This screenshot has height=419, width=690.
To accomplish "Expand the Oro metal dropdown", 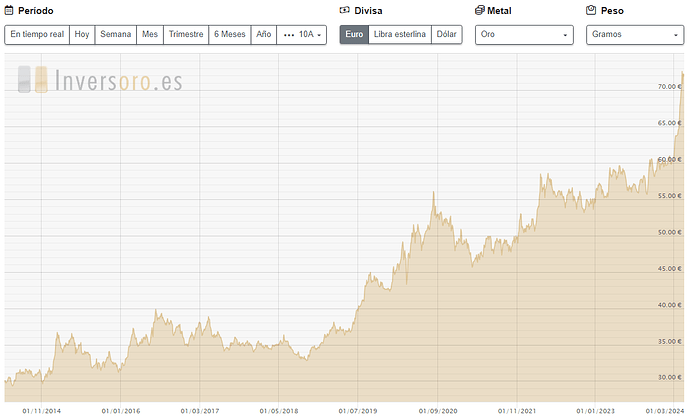I will [524, 34].
